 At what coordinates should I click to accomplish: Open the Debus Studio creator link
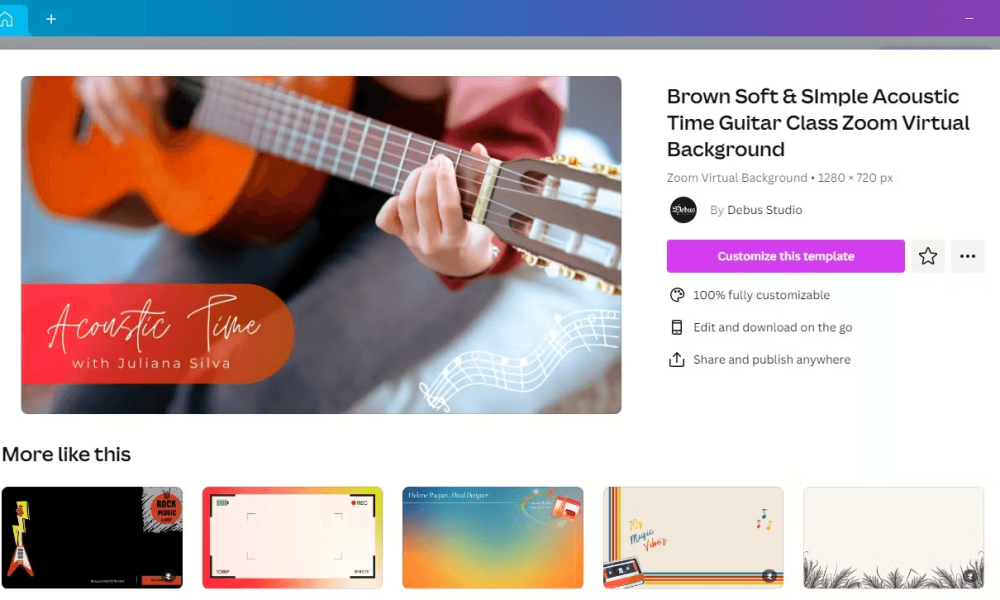point(765,210)
